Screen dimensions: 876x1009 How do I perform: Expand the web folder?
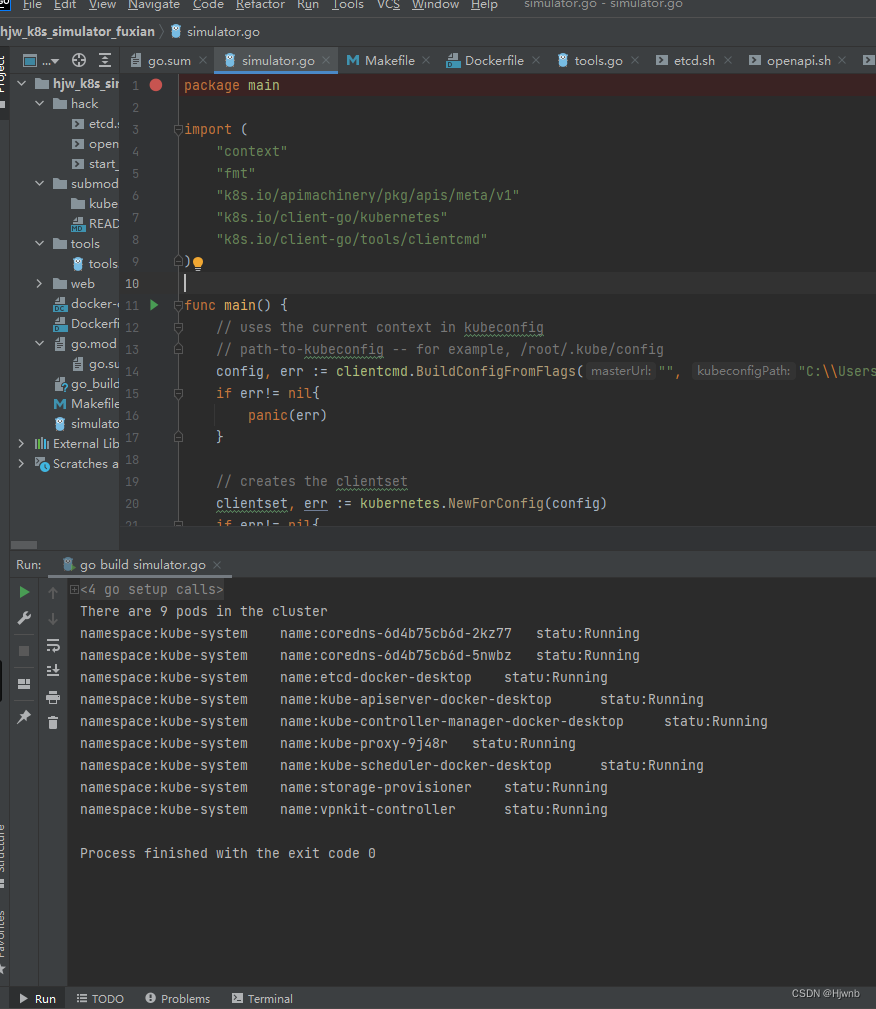40,283
